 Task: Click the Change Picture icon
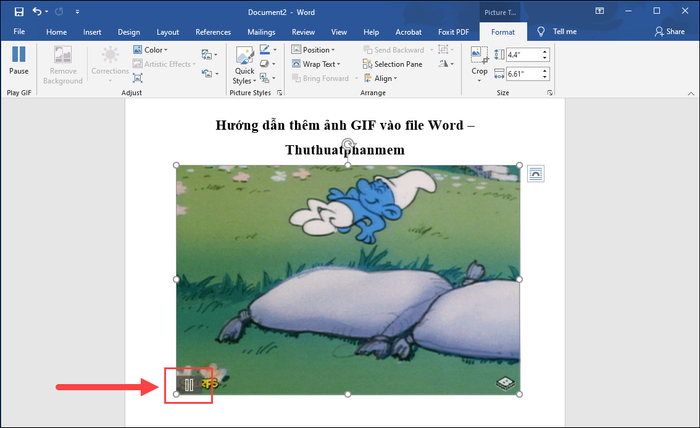pos(209,55)
